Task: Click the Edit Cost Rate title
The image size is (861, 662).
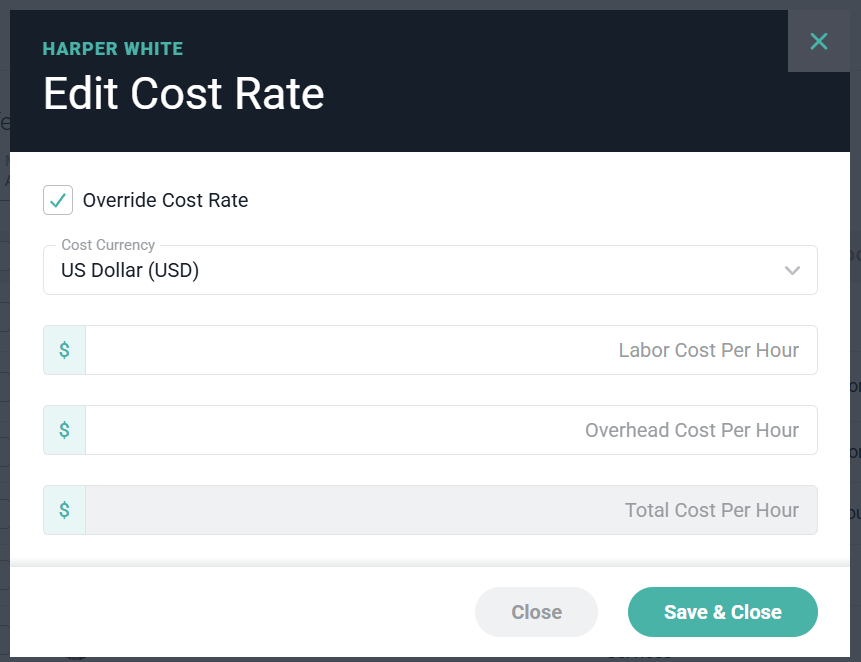Action: click(183, 93)
